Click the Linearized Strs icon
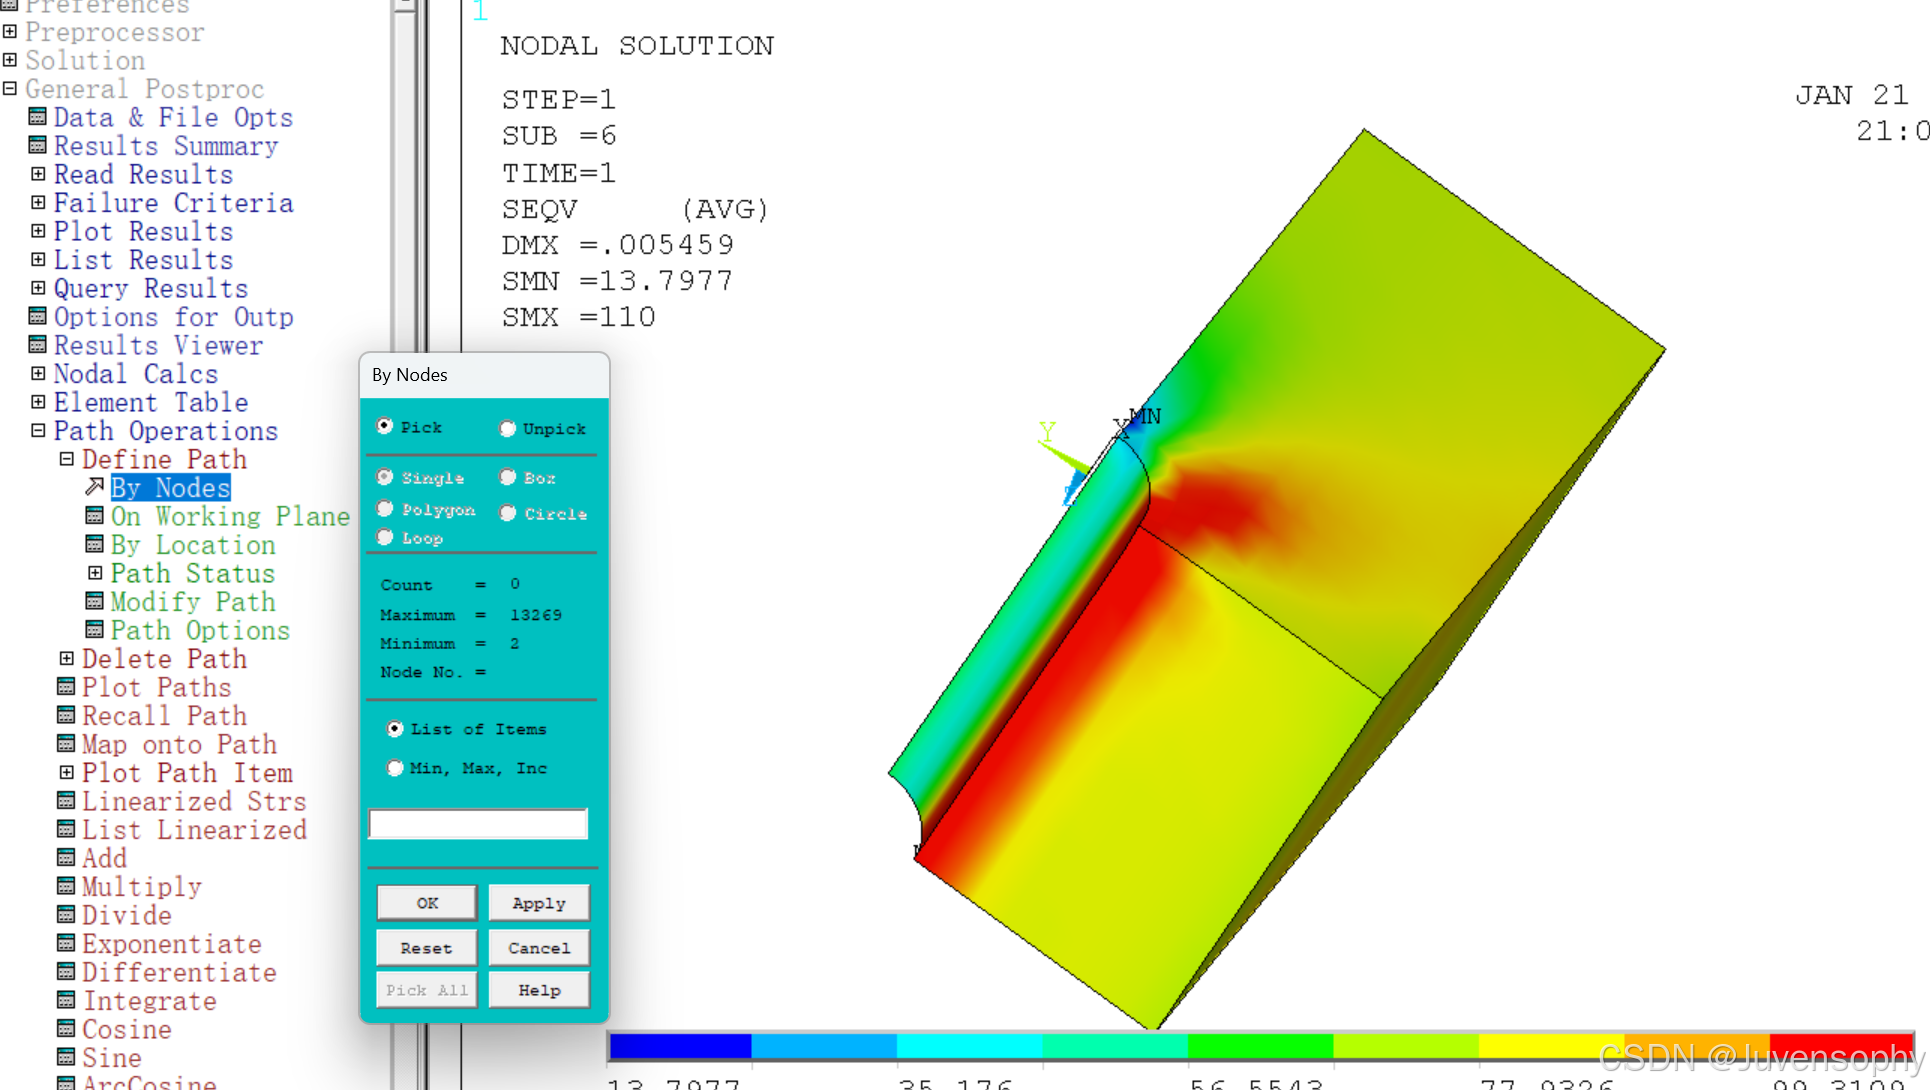Viewport: 1930px width, 1090px height. pos(66,801)
